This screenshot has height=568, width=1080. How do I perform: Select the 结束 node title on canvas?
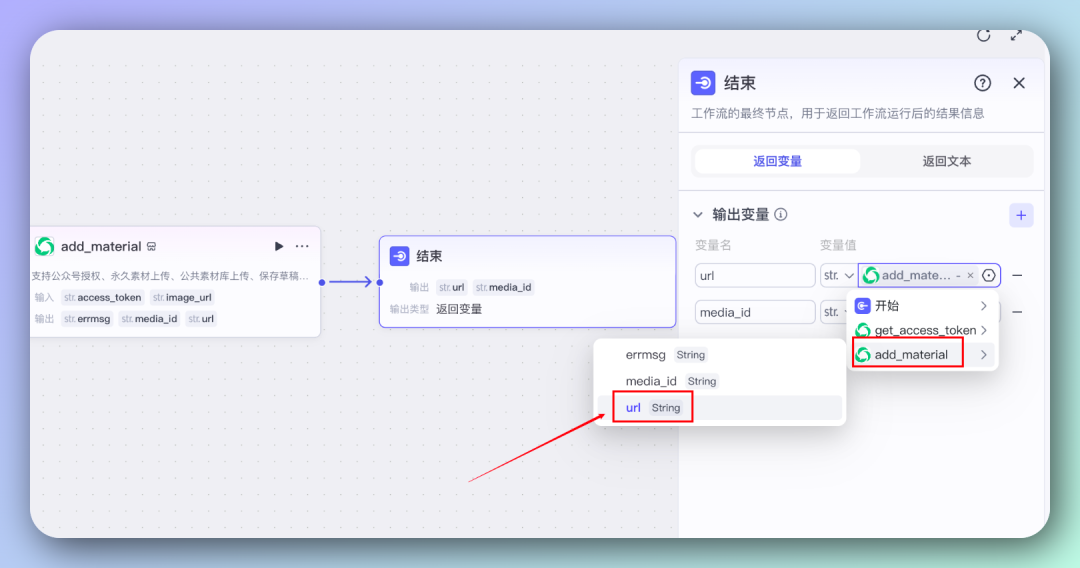429,256
